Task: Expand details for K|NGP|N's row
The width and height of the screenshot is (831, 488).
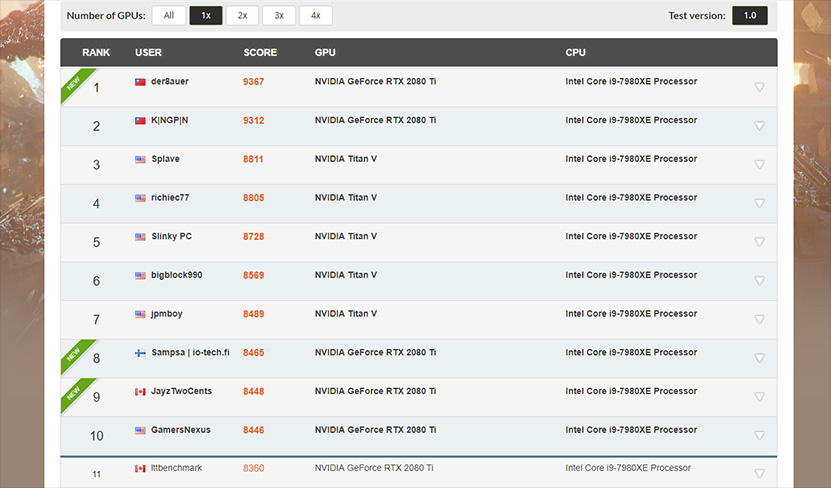Action: (759, 126)
